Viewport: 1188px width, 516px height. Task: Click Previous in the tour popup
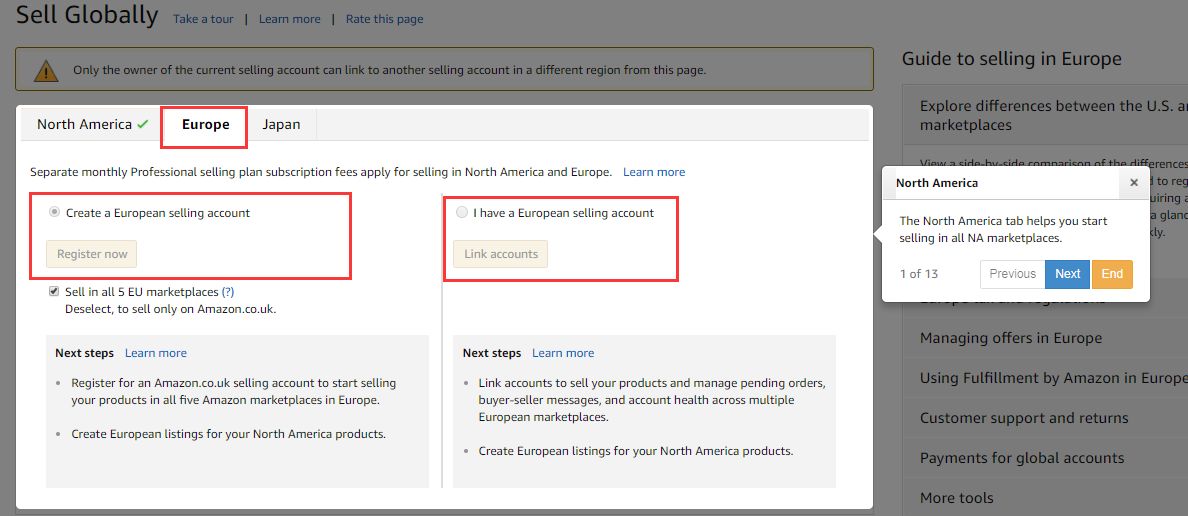[x=1012, y=274]
